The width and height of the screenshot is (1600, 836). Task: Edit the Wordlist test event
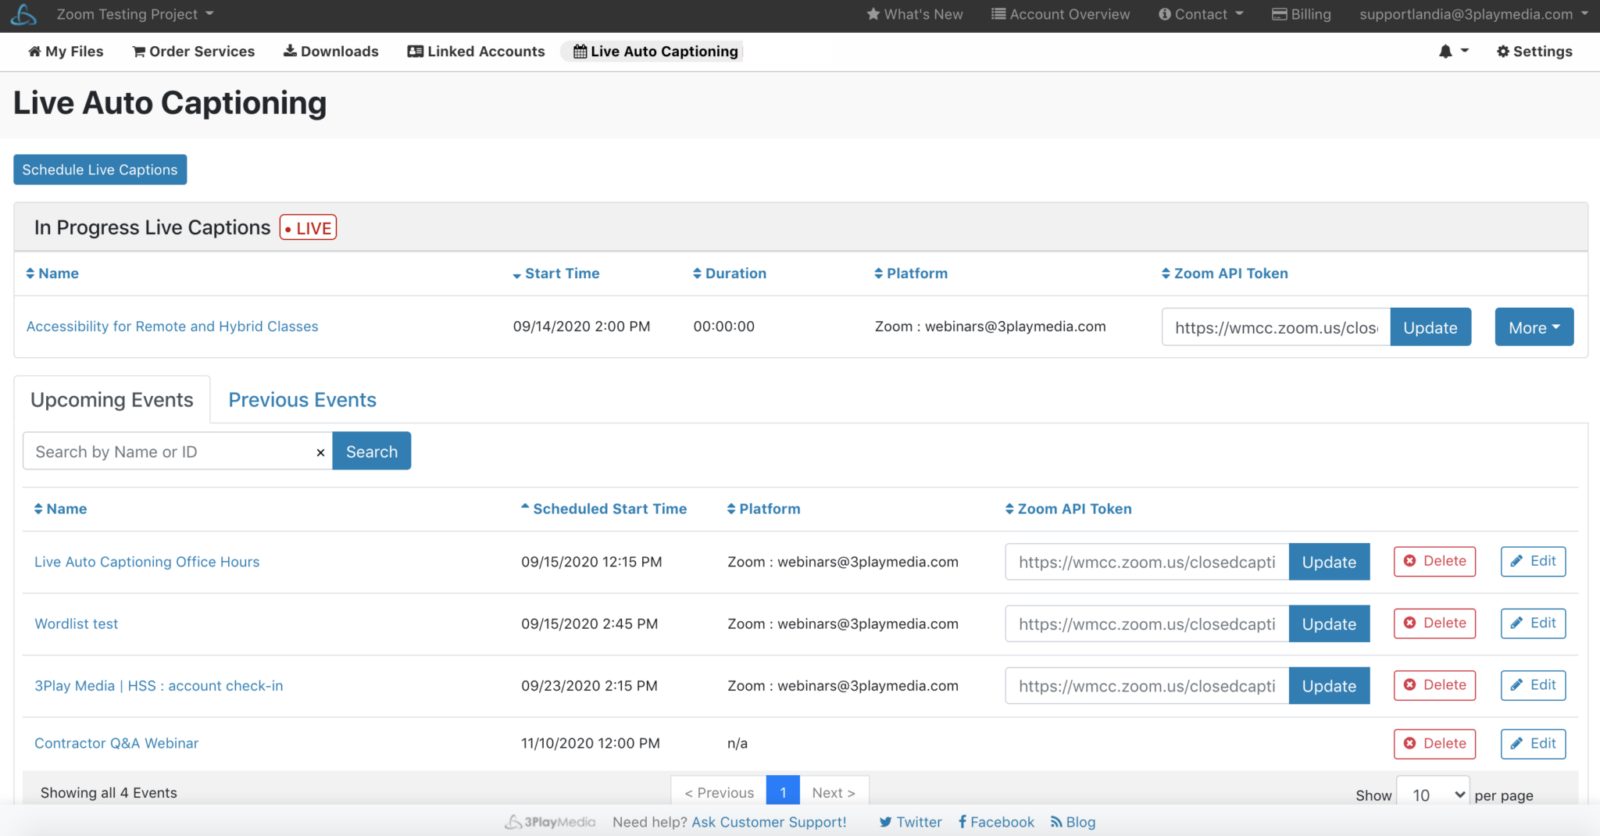coord(1533,623)
